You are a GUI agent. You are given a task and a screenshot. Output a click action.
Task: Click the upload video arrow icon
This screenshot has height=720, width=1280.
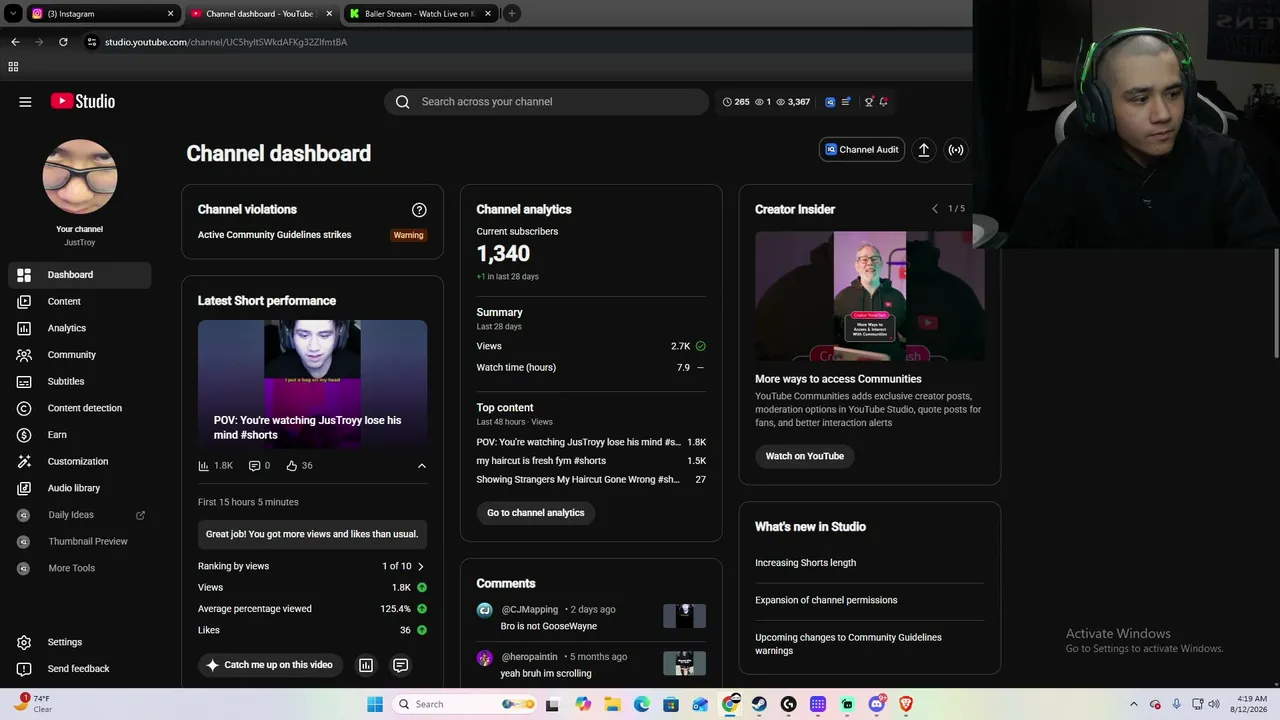[x=924, y=150]
